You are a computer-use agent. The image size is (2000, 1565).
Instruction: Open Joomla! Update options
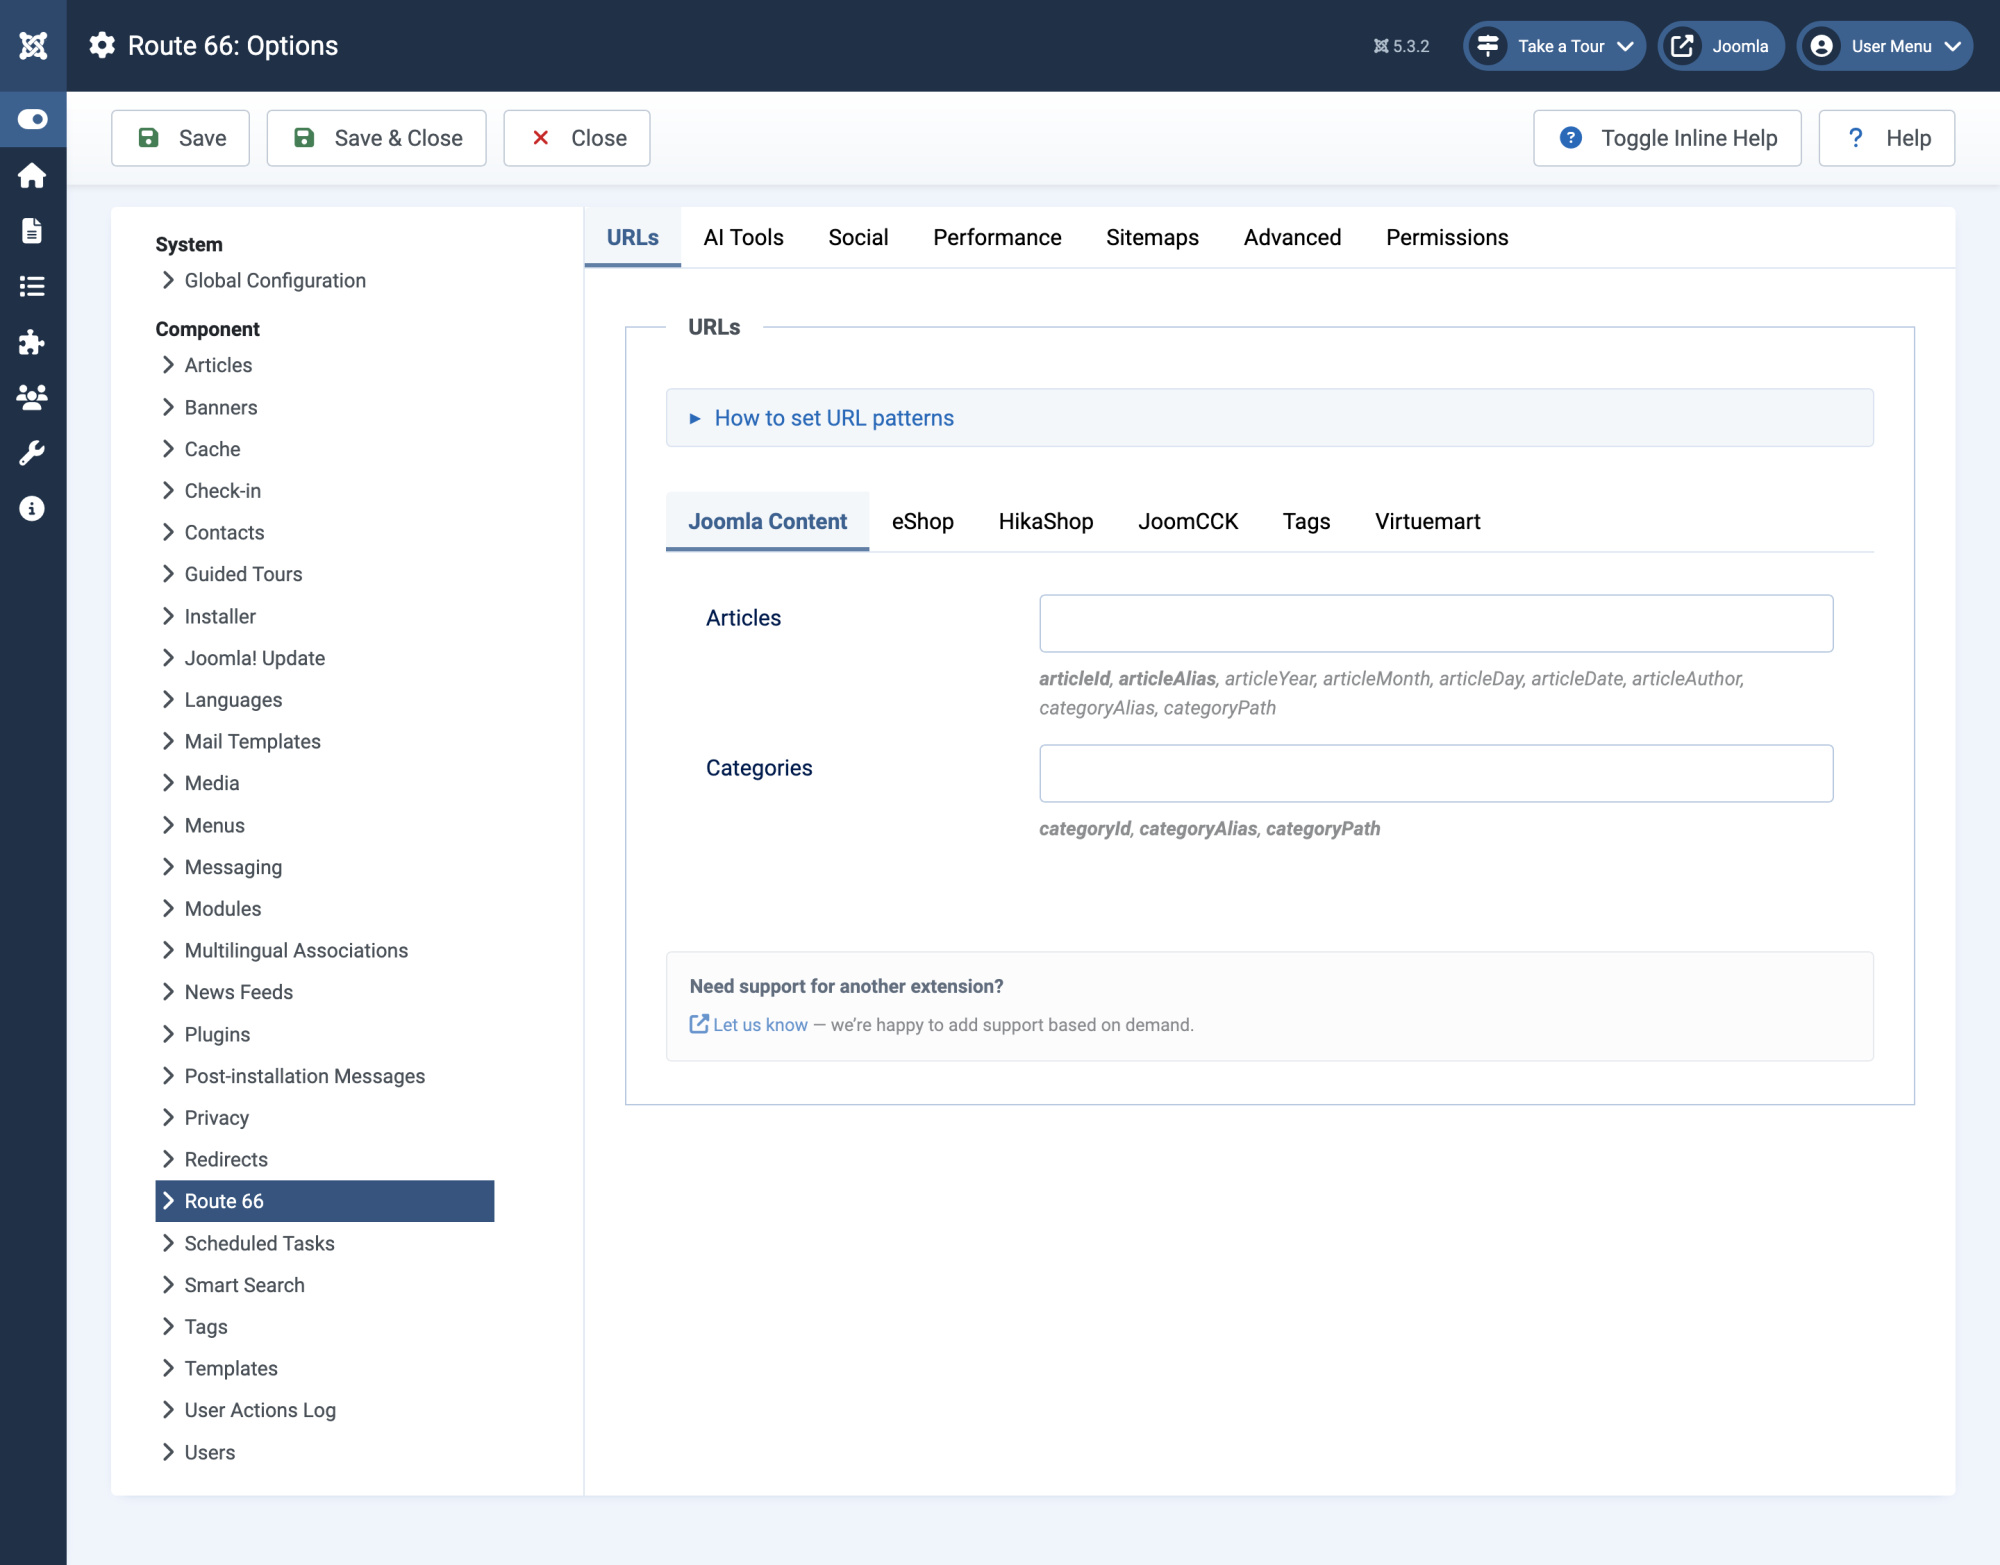pos(254,658)
